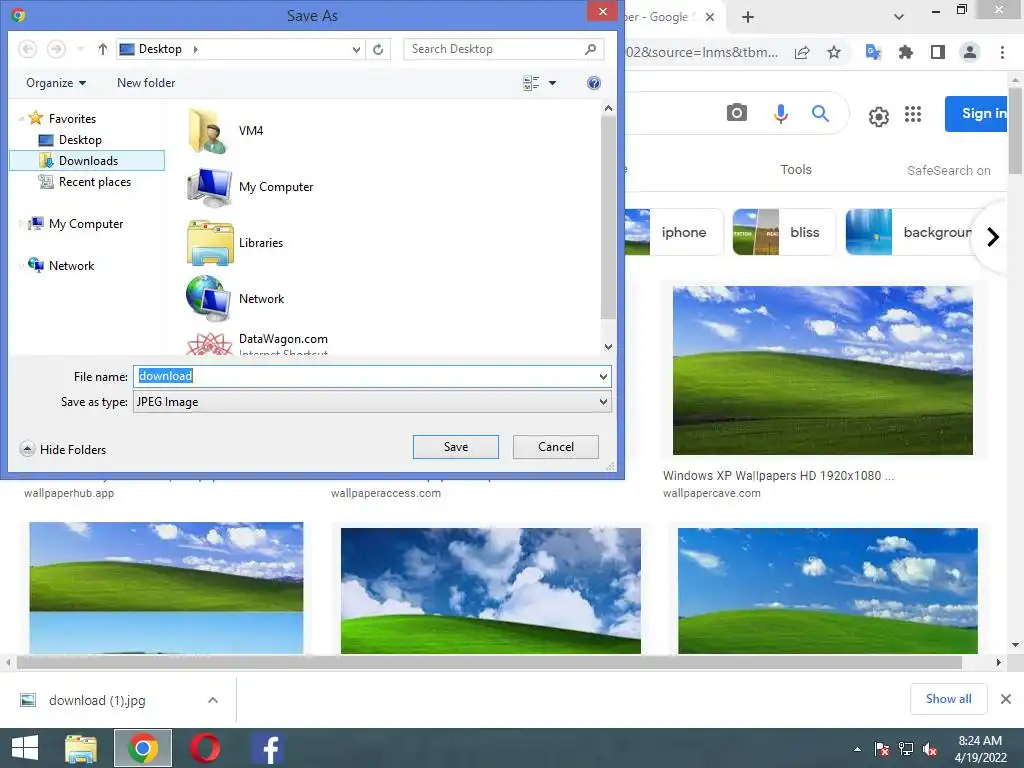Expand the File name dropdown arrow
Image resolution: width=1024 pixels, height=768 pixels.
tap(603, 377)
